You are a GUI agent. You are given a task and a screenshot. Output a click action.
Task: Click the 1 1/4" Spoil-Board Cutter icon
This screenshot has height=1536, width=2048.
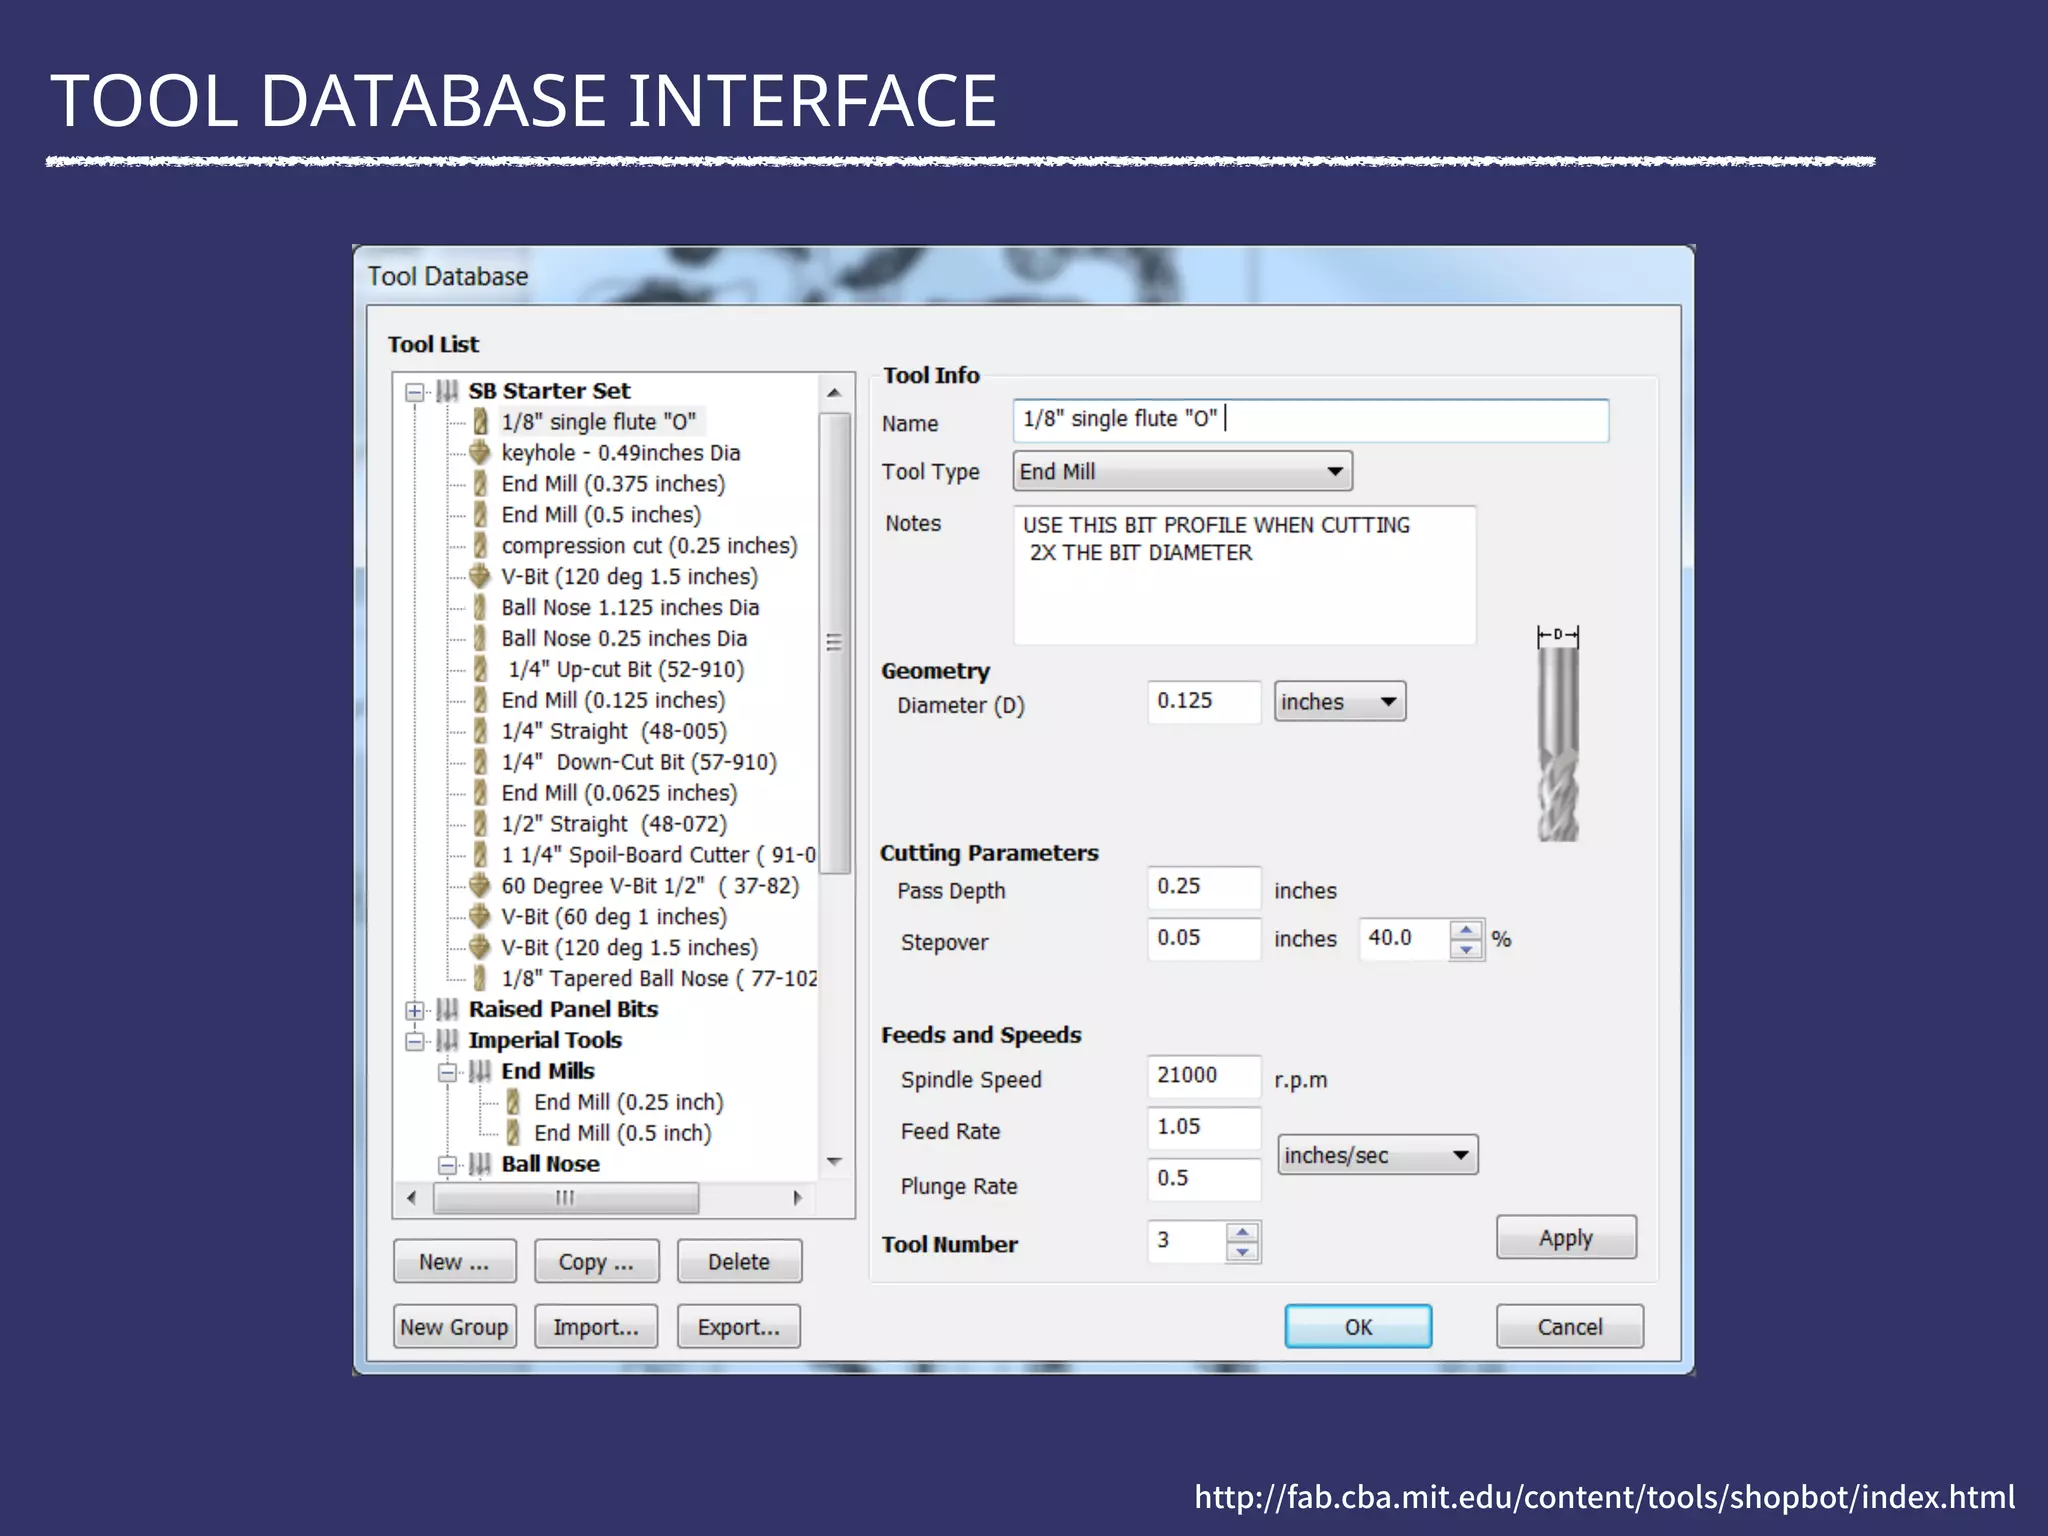pos(481,855)
